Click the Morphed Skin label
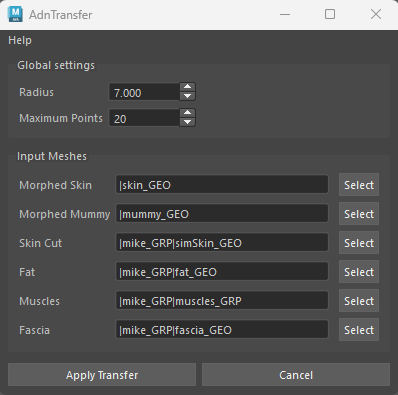The width and height of the screenshot is (398, 395). tap(55, 185)
